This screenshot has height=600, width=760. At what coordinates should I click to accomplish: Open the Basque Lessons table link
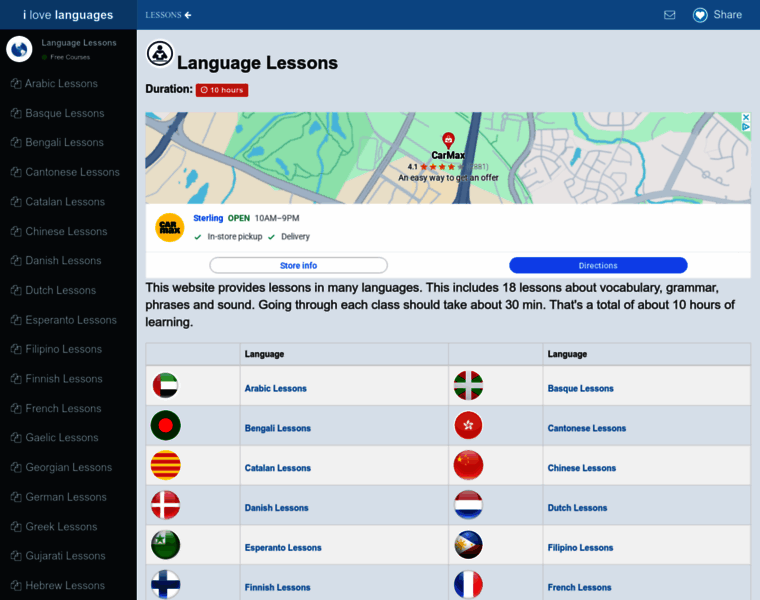coord(580,388)
